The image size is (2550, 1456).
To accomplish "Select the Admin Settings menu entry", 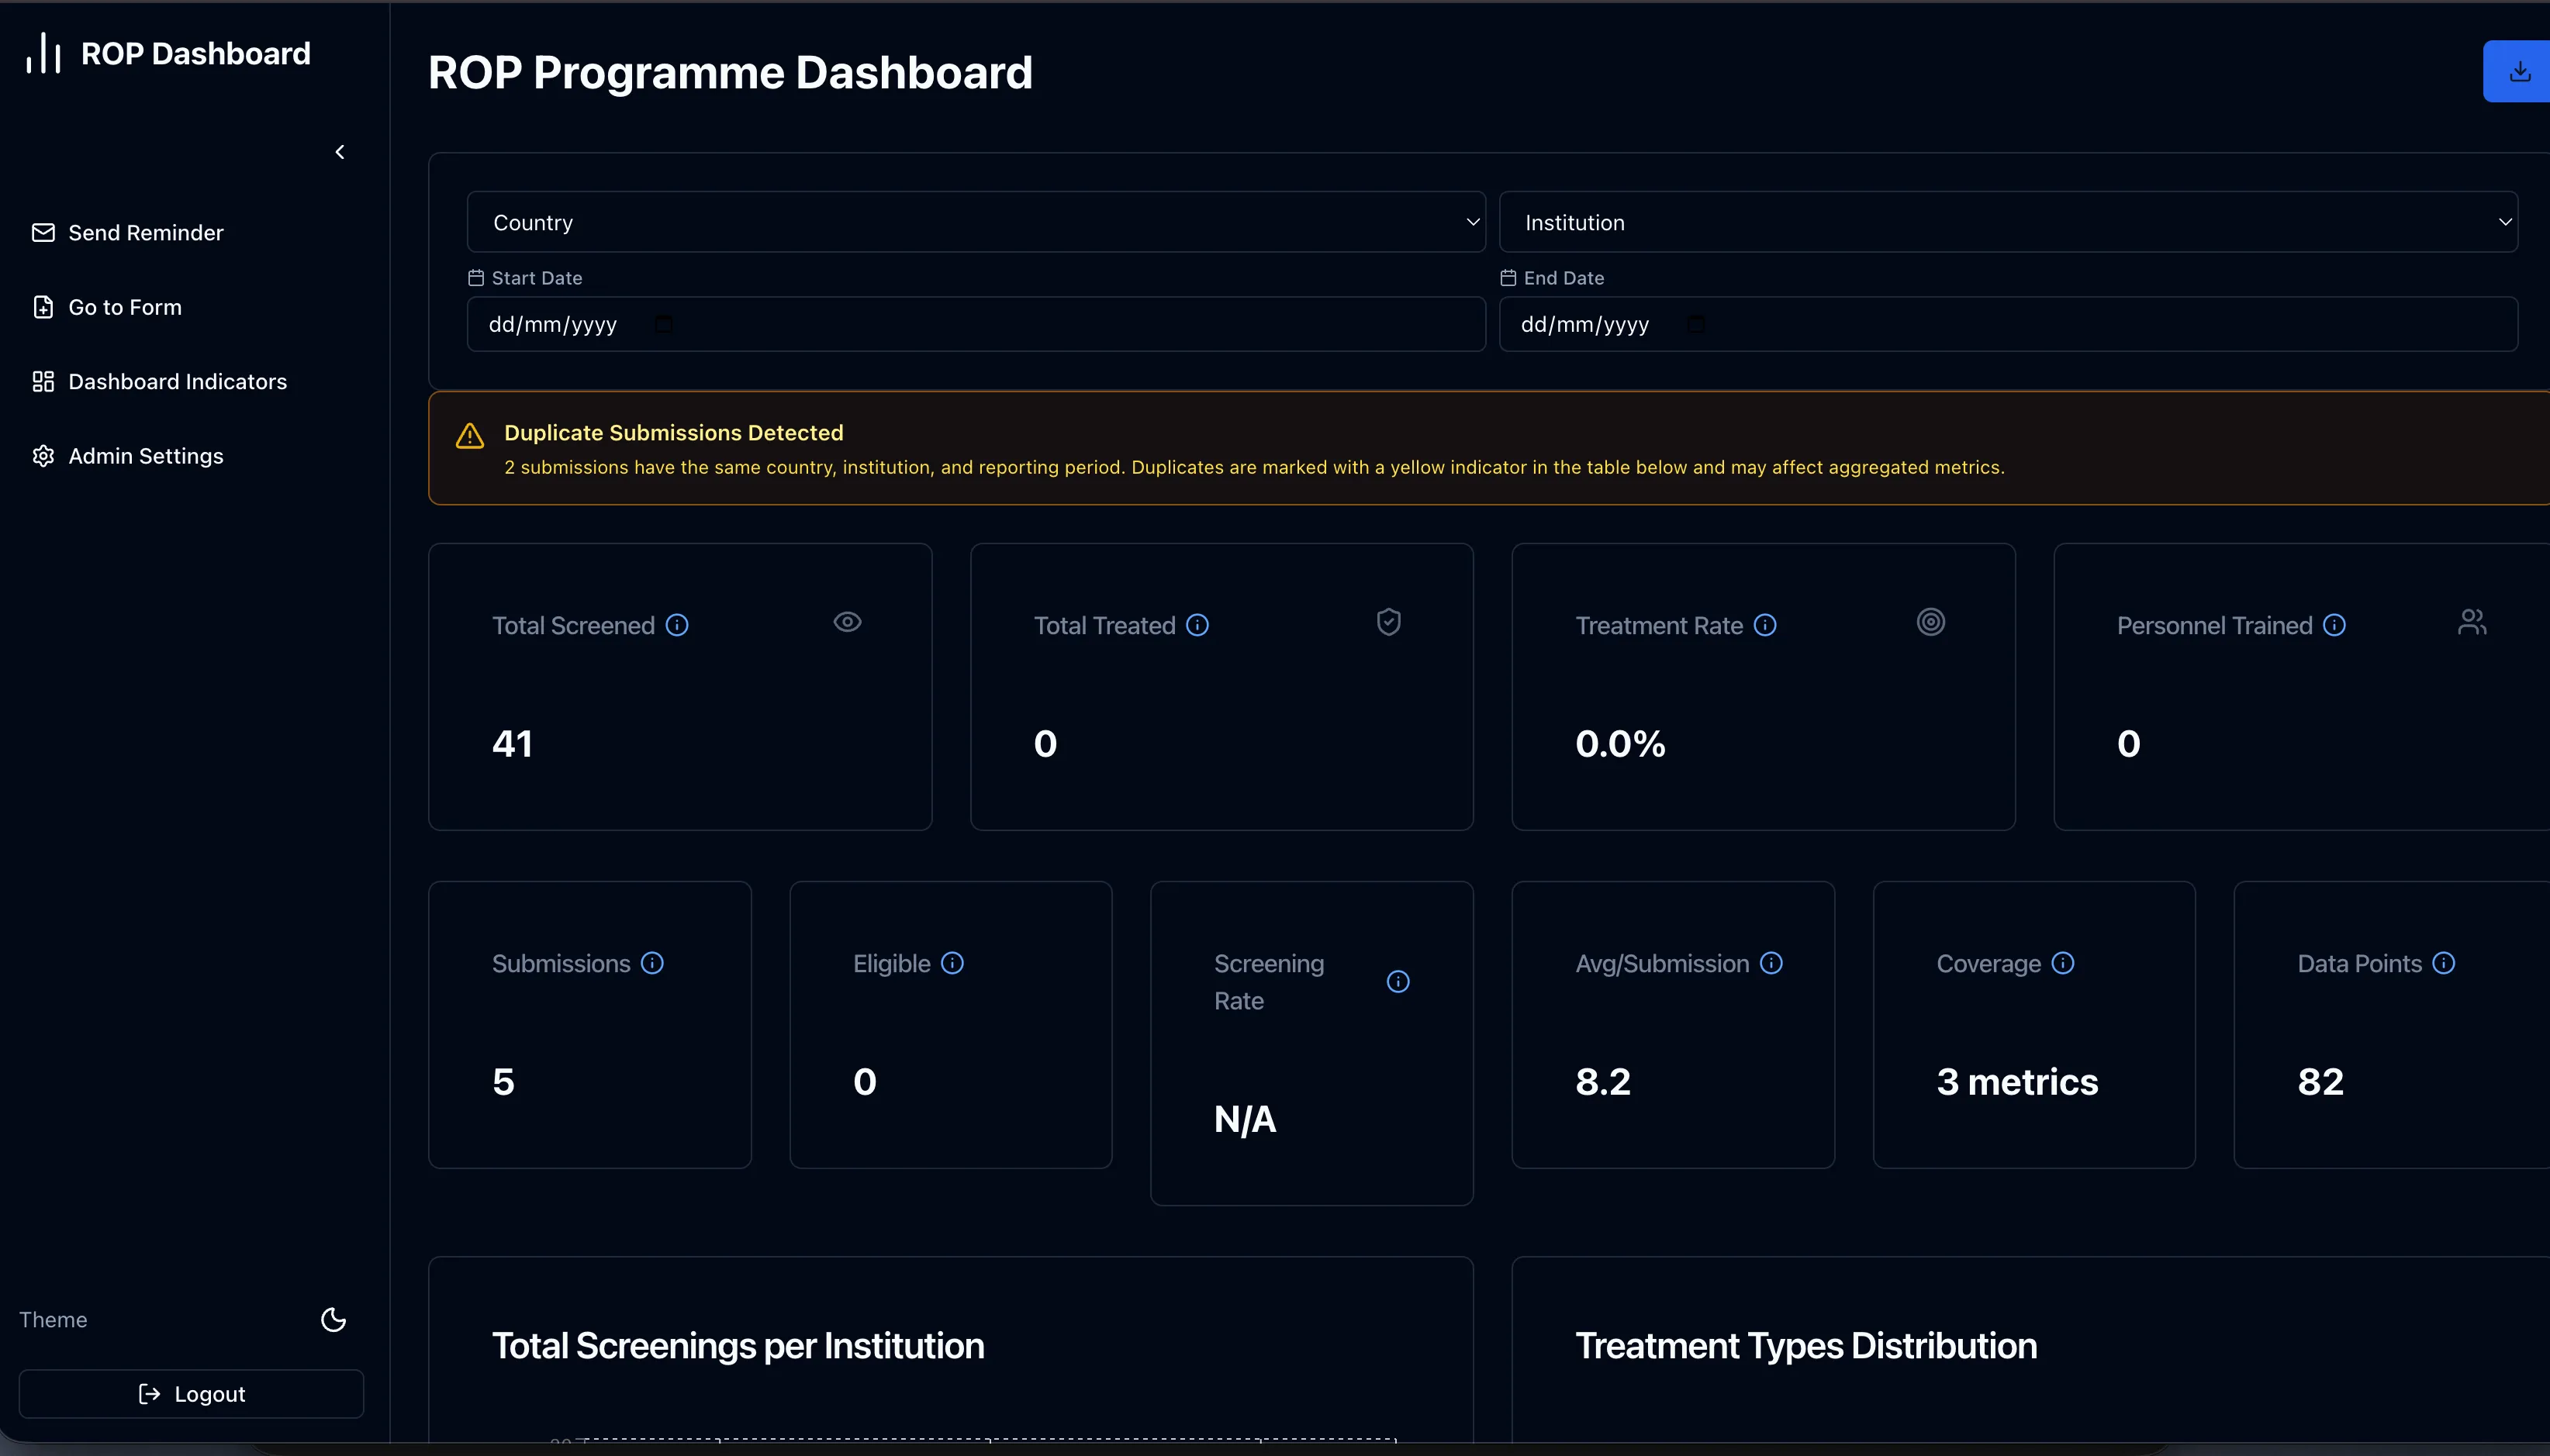I will [x=145, y=456].
